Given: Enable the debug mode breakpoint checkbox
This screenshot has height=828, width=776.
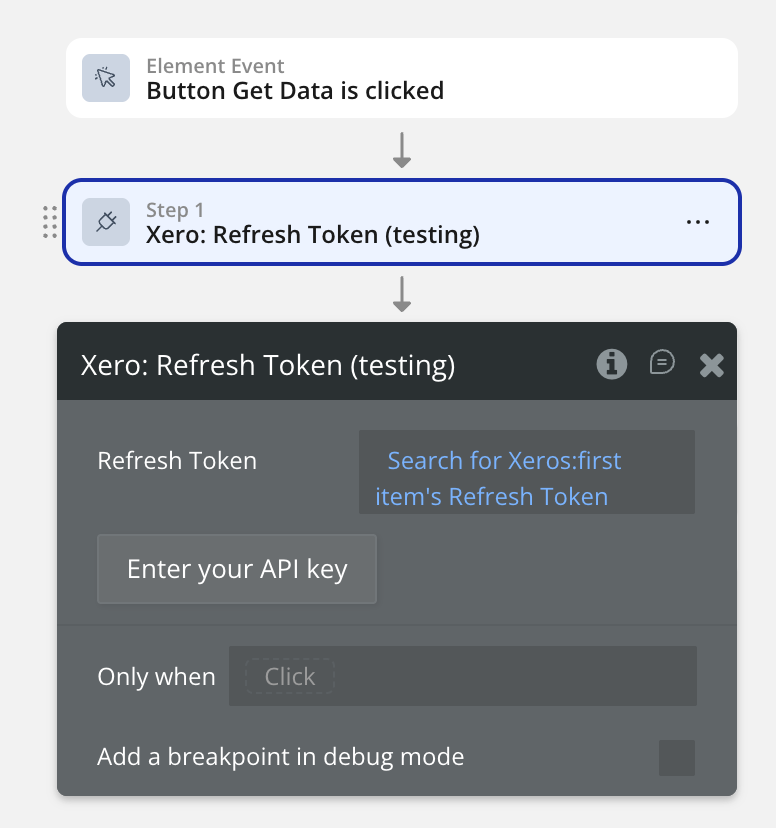Looking at the screenshot, I should pos(677,757).
